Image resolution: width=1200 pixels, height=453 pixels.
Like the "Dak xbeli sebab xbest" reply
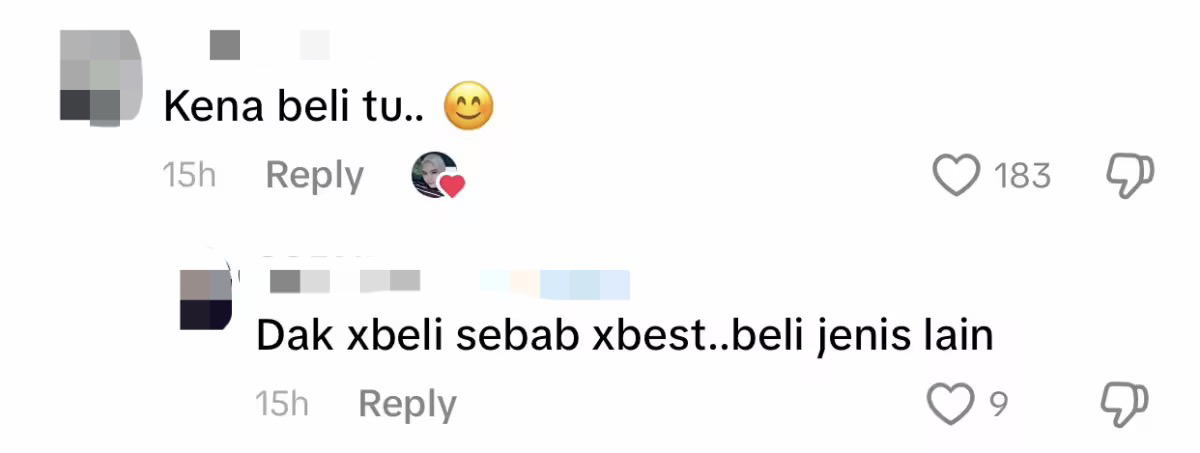pos(950,404)
